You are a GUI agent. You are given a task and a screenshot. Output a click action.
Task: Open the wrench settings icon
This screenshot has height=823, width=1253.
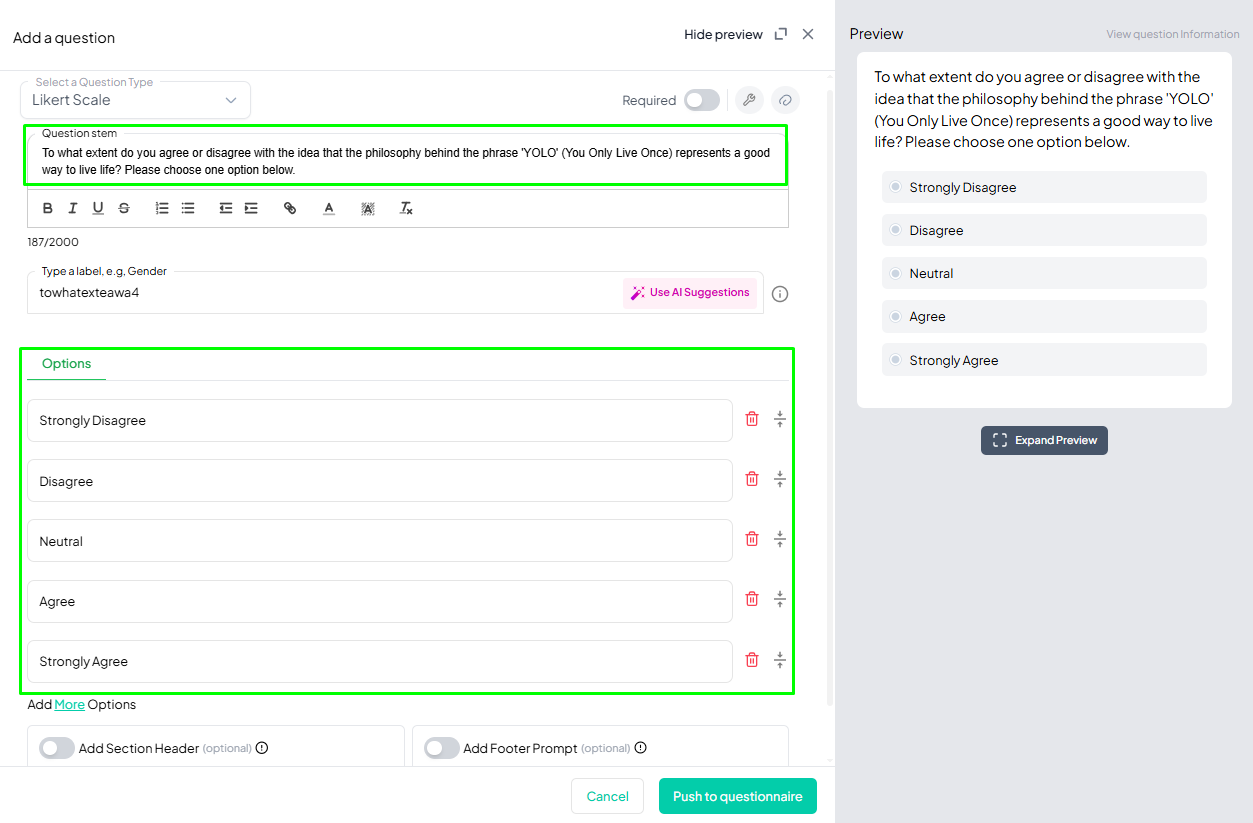(749, 100)
